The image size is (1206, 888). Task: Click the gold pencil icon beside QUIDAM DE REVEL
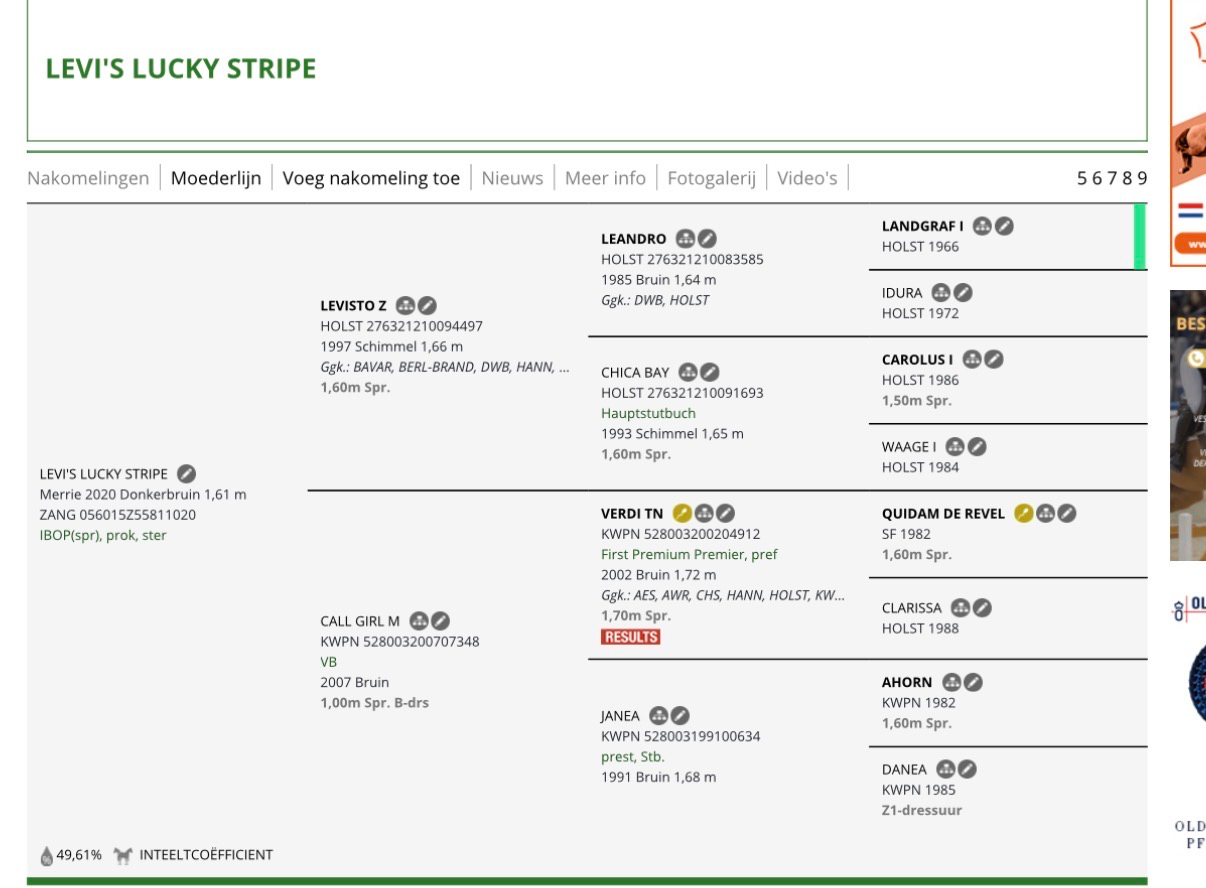click(x=1023, y=513)
